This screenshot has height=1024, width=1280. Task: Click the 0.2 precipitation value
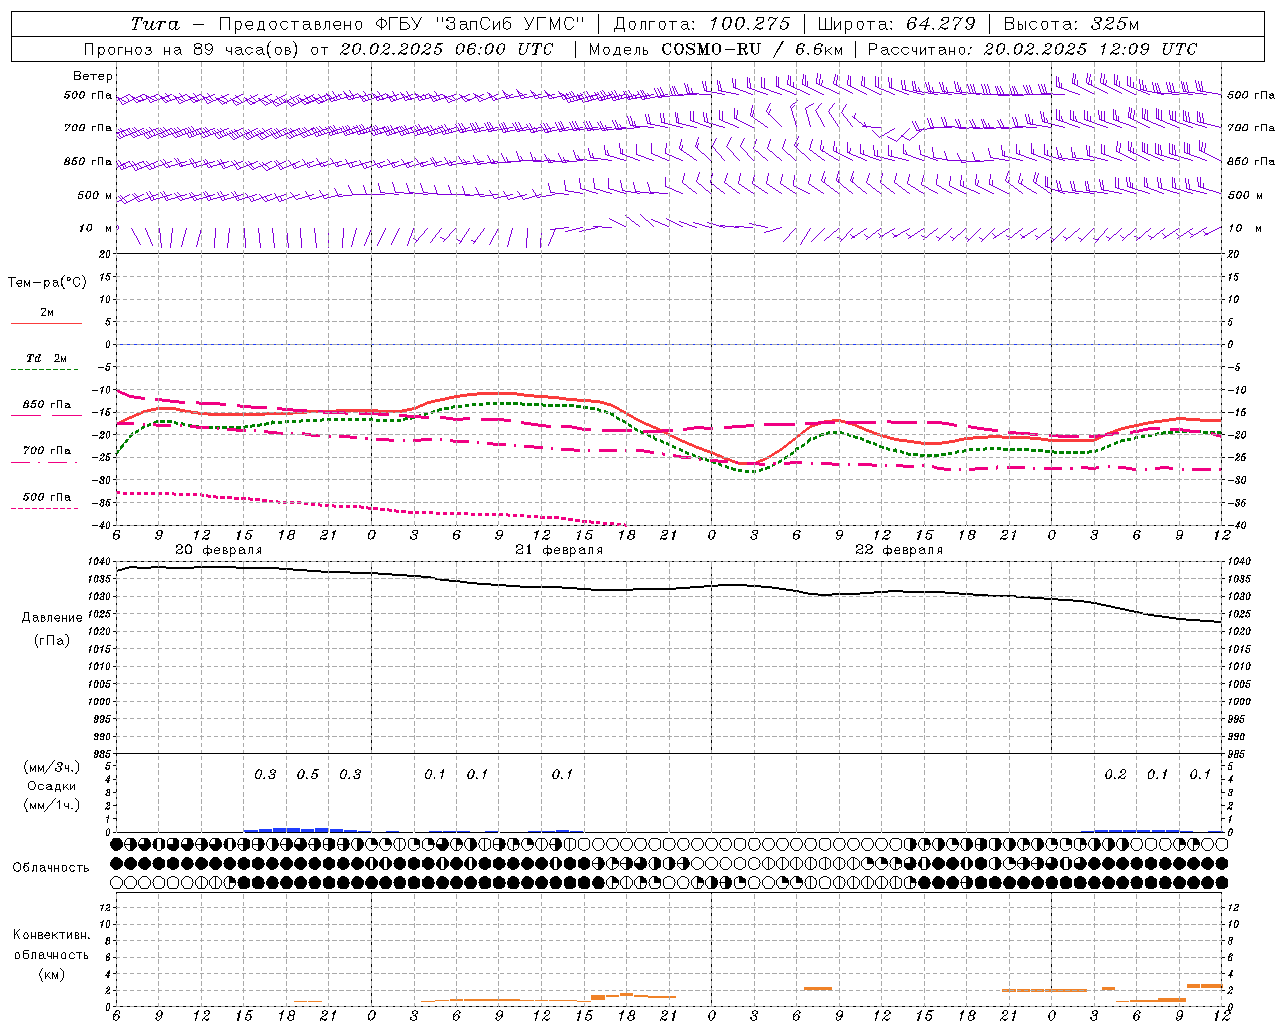(x=1115, y=774)
